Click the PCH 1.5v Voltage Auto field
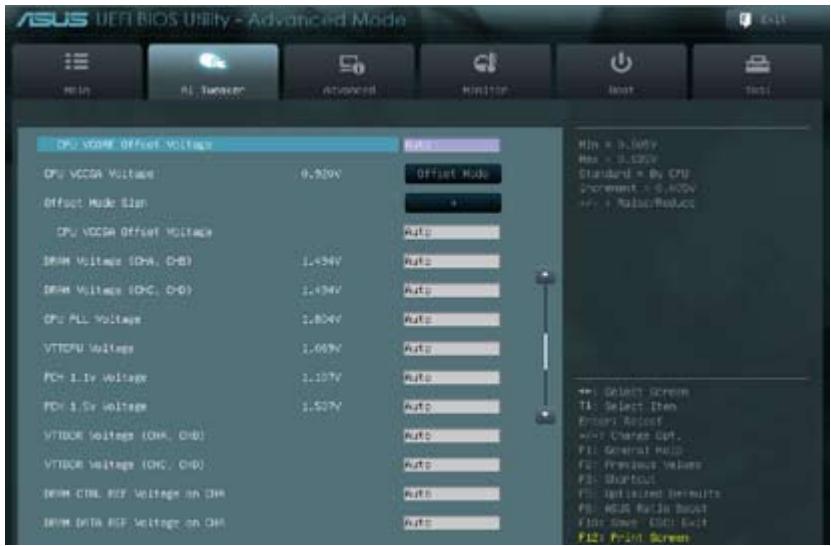The image size is (831, 546). coord(452,407)
